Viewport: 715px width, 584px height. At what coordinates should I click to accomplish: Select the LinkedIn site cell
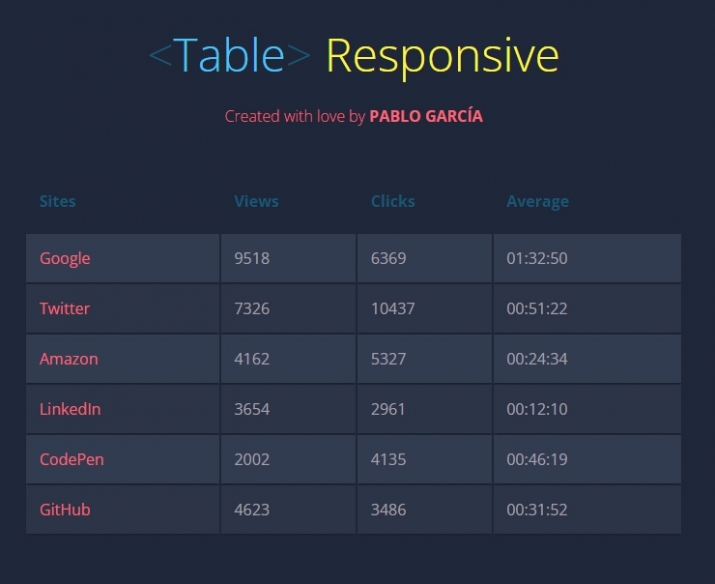pos(123,409)
